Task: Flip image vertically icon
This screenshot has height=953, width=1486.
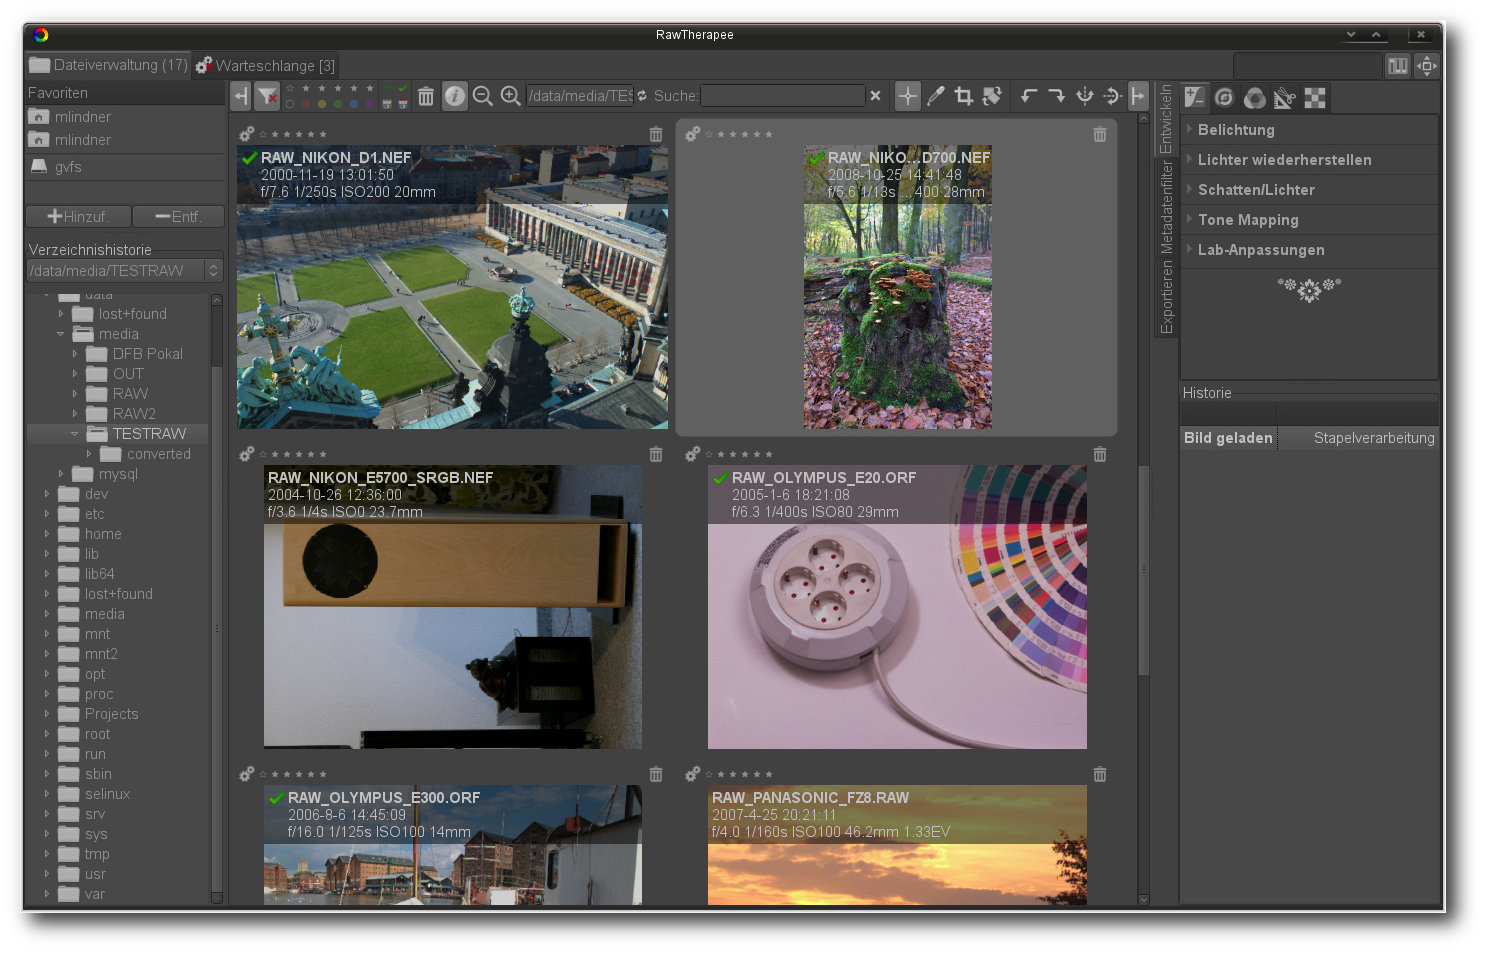Action: click(x=1112, y=96)
